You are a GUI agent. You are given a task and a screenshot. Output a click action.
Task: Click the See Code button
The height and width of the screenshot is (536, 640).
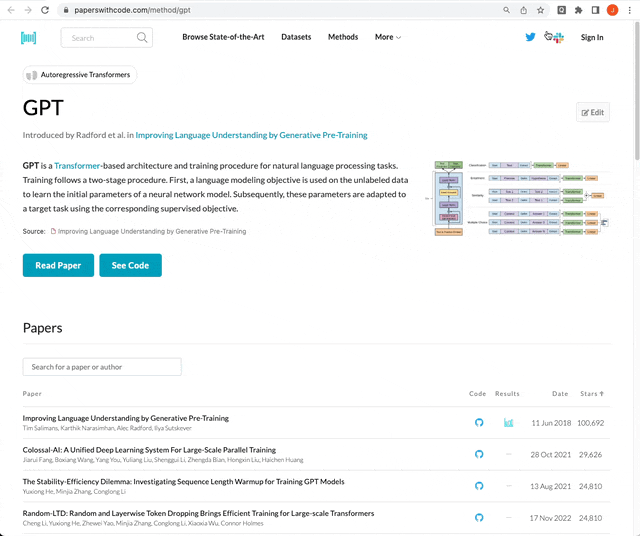(x=131, y=265)
